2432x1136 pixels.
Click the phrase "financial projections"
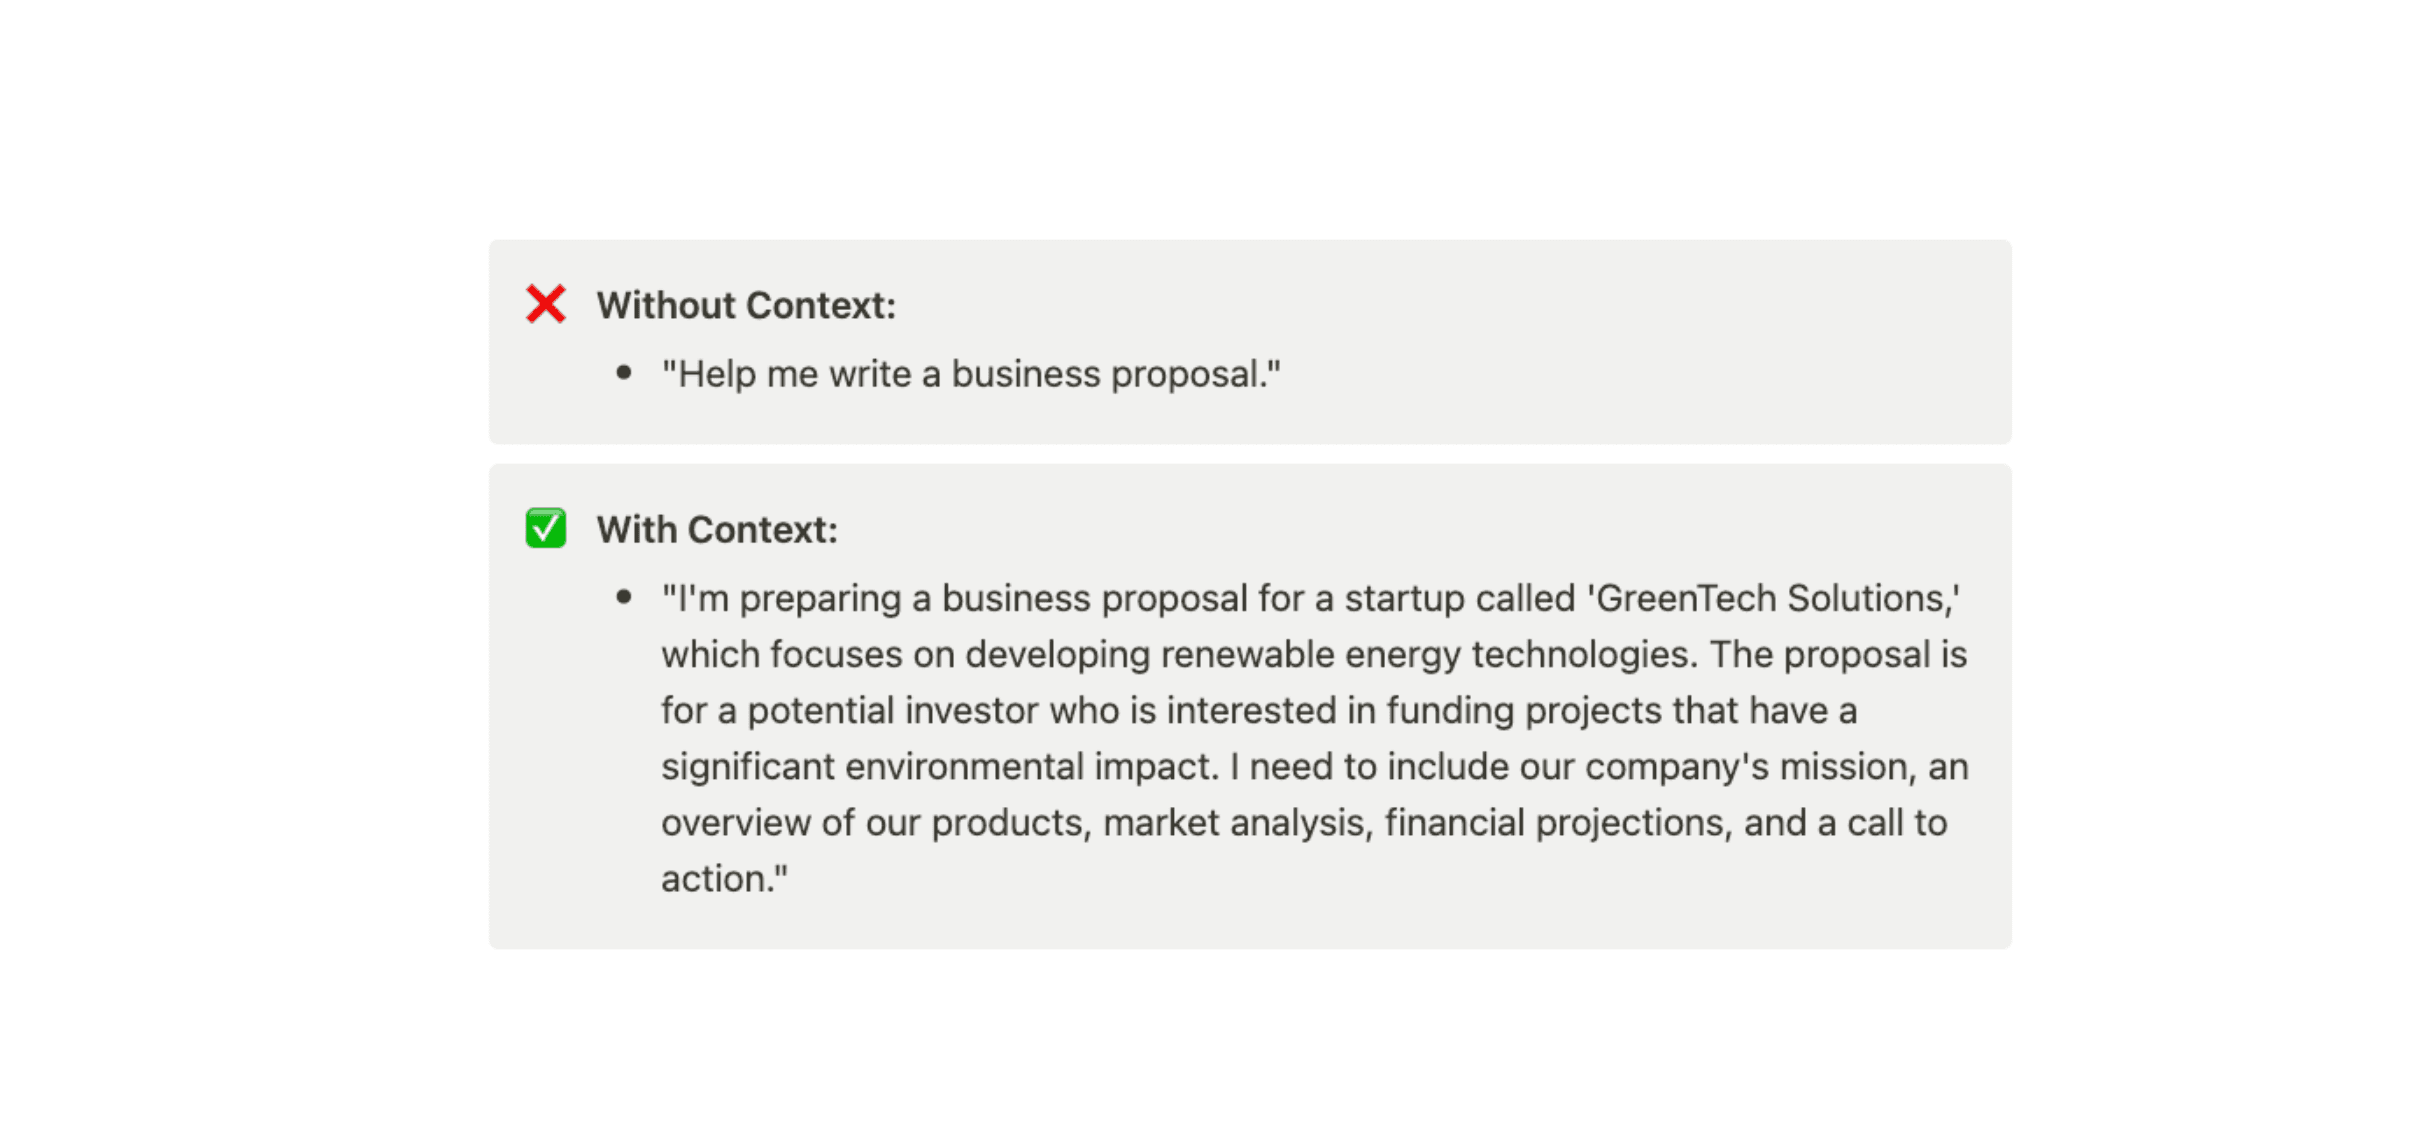point(1558,822)
